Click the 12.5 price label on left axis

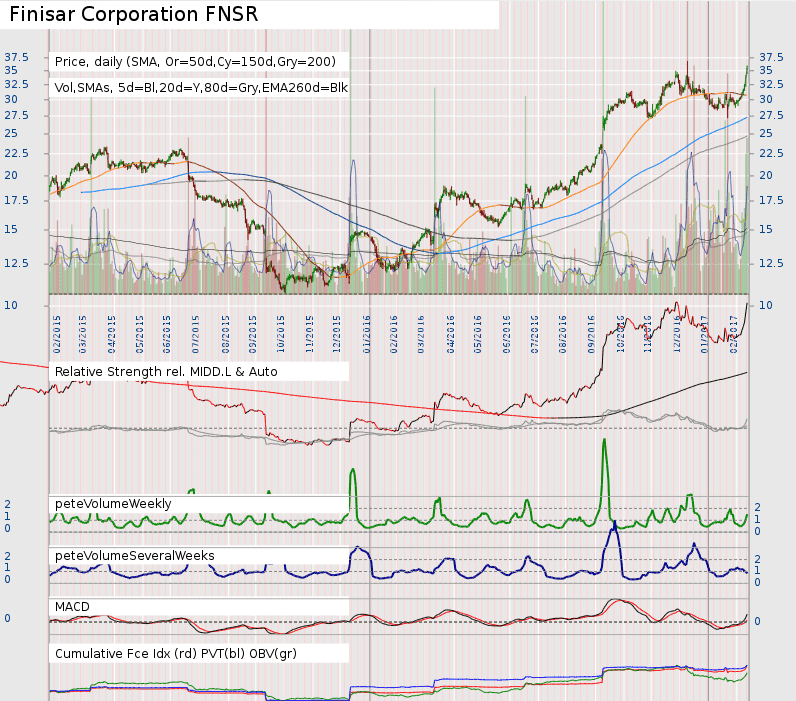[17, 263]
